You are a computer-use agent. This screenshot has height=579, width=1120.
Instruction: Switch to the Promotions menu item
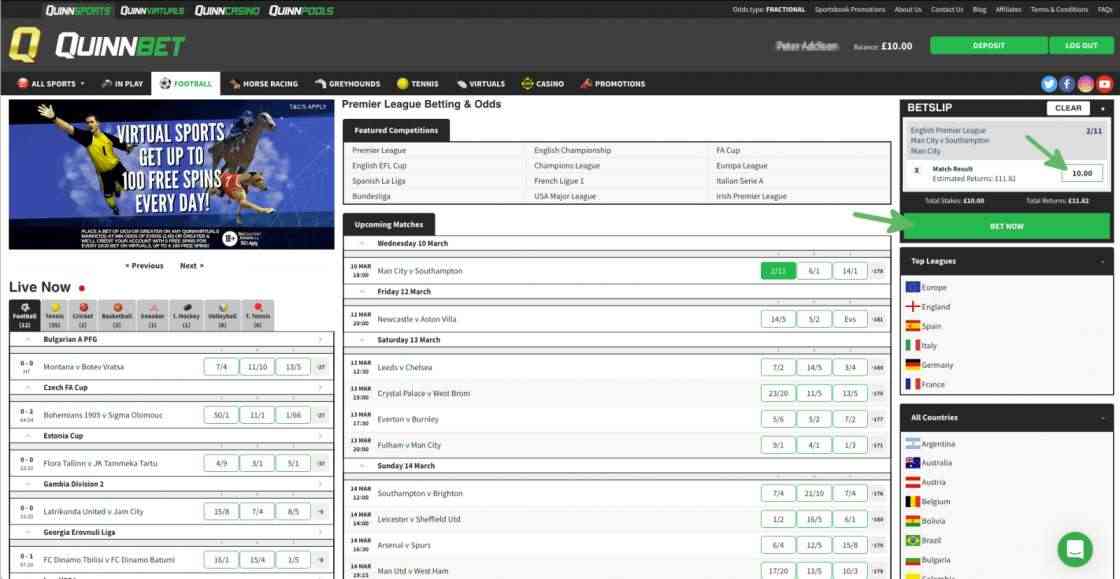[613, 84]
